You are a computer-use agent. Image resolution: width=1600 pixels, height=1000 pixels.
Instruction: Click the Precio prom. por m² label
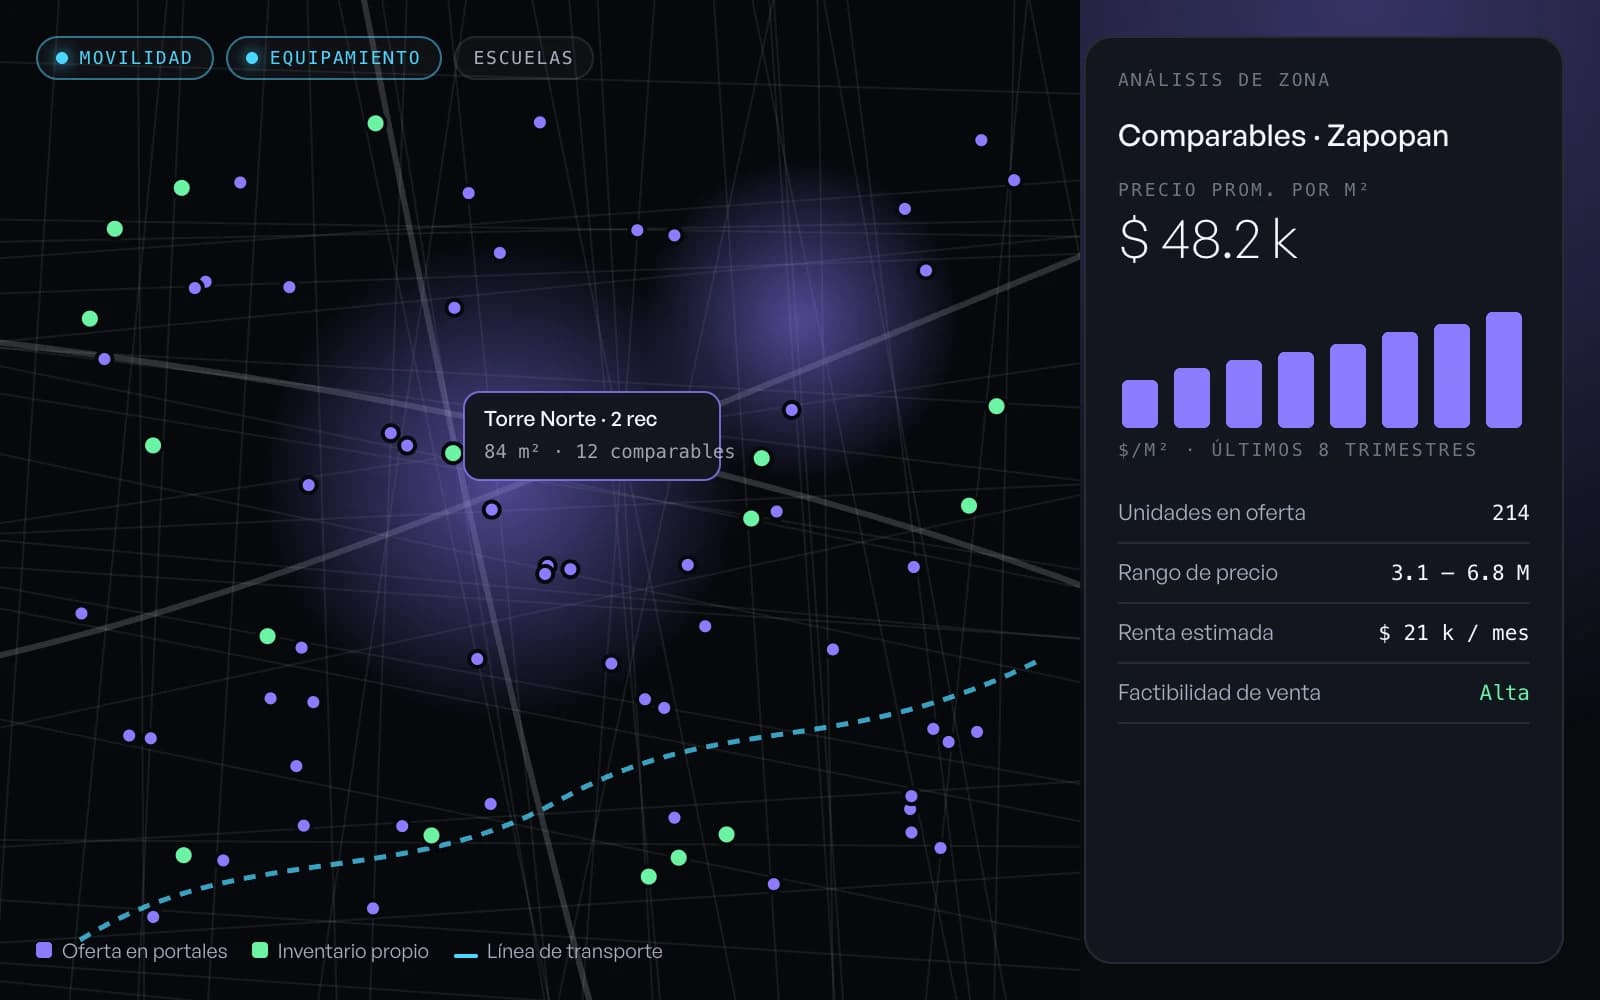click(x=1243, y=189)
